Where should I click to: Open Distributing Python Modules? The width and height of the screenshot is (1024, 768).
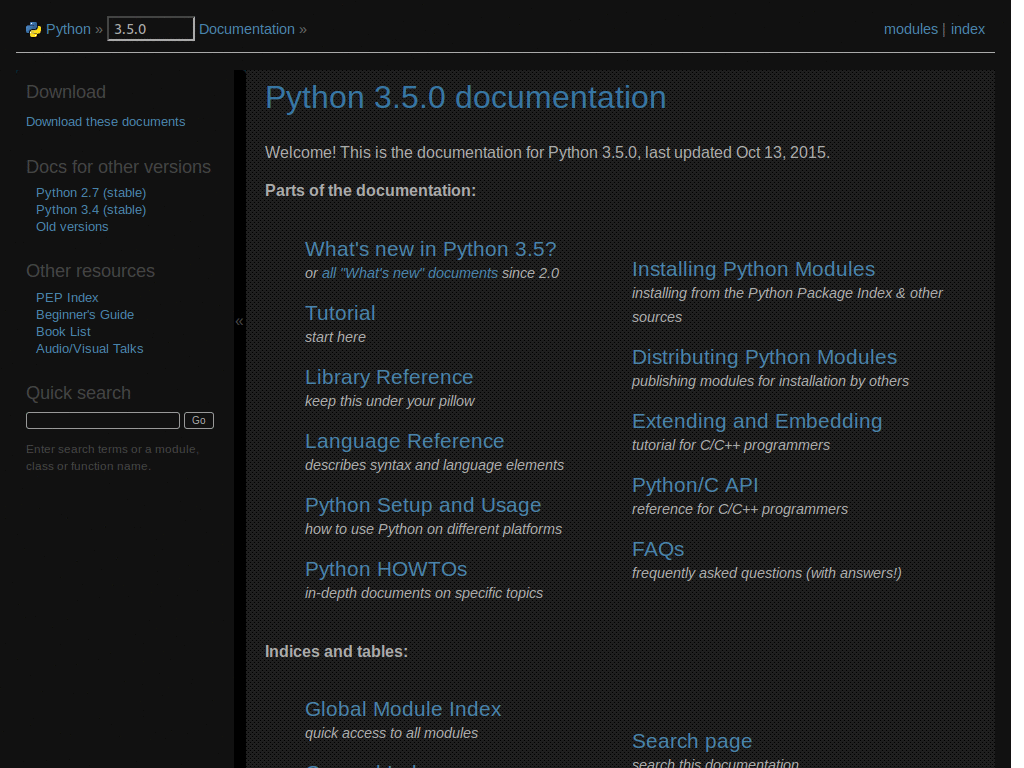764,357
